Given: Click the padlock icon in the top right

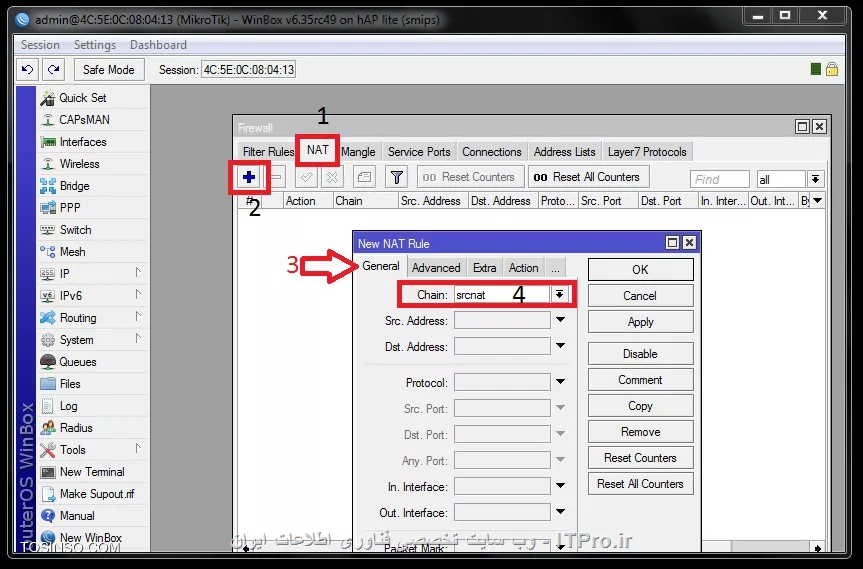Looking at the screenshot, I should pos(832,69).
